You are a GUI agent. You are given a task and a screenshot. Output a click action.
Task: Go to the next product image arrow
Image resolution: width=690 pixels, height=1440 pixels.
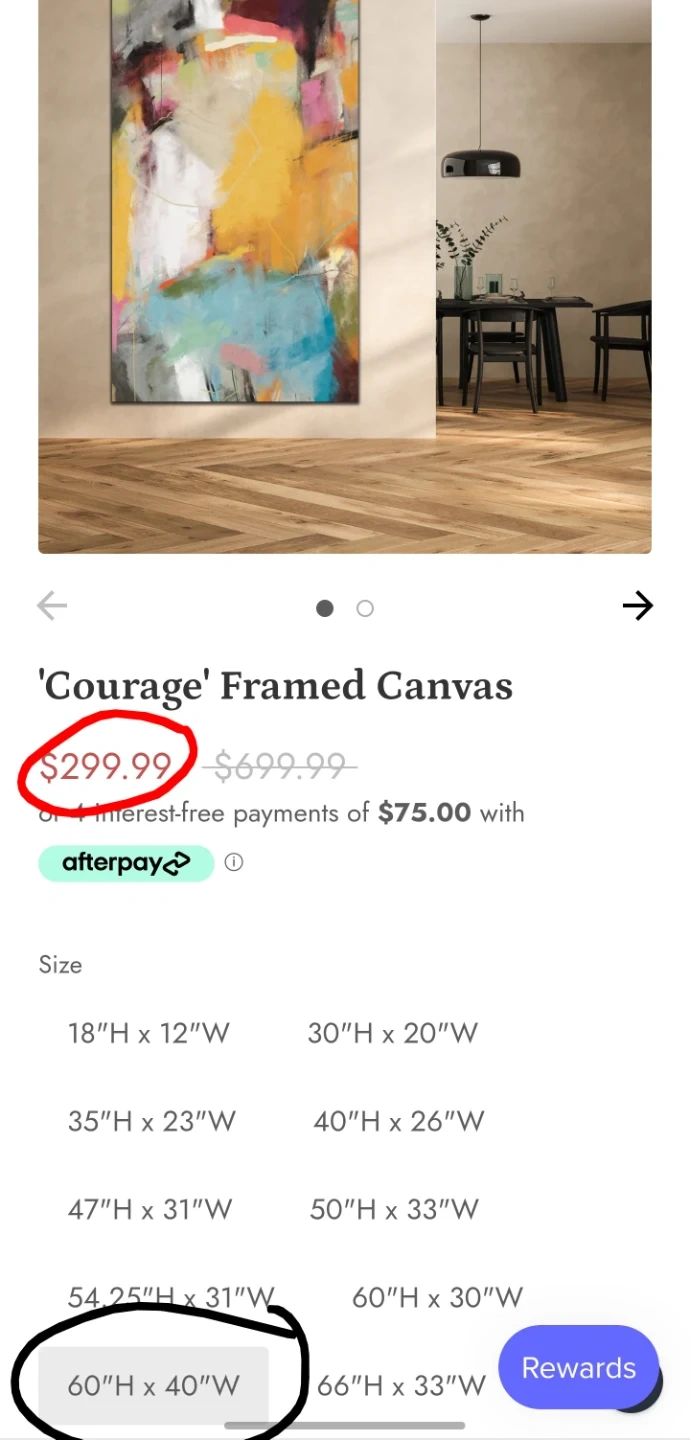pos(637,606)
